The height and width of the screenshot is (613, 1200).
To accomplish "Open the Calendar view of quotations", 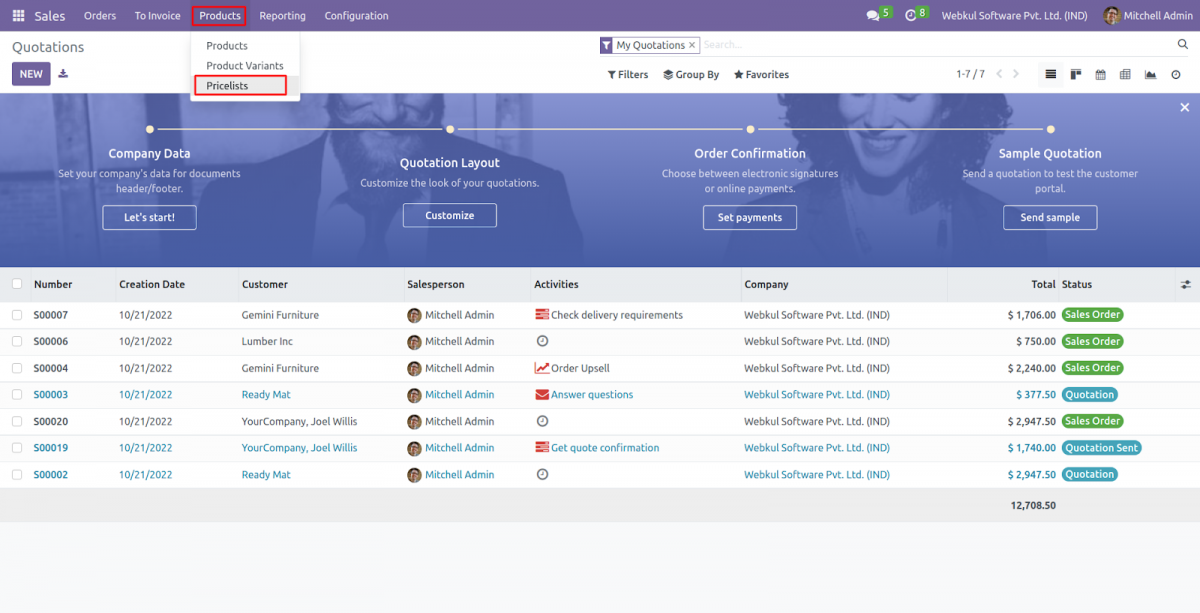I will 1100,74.
